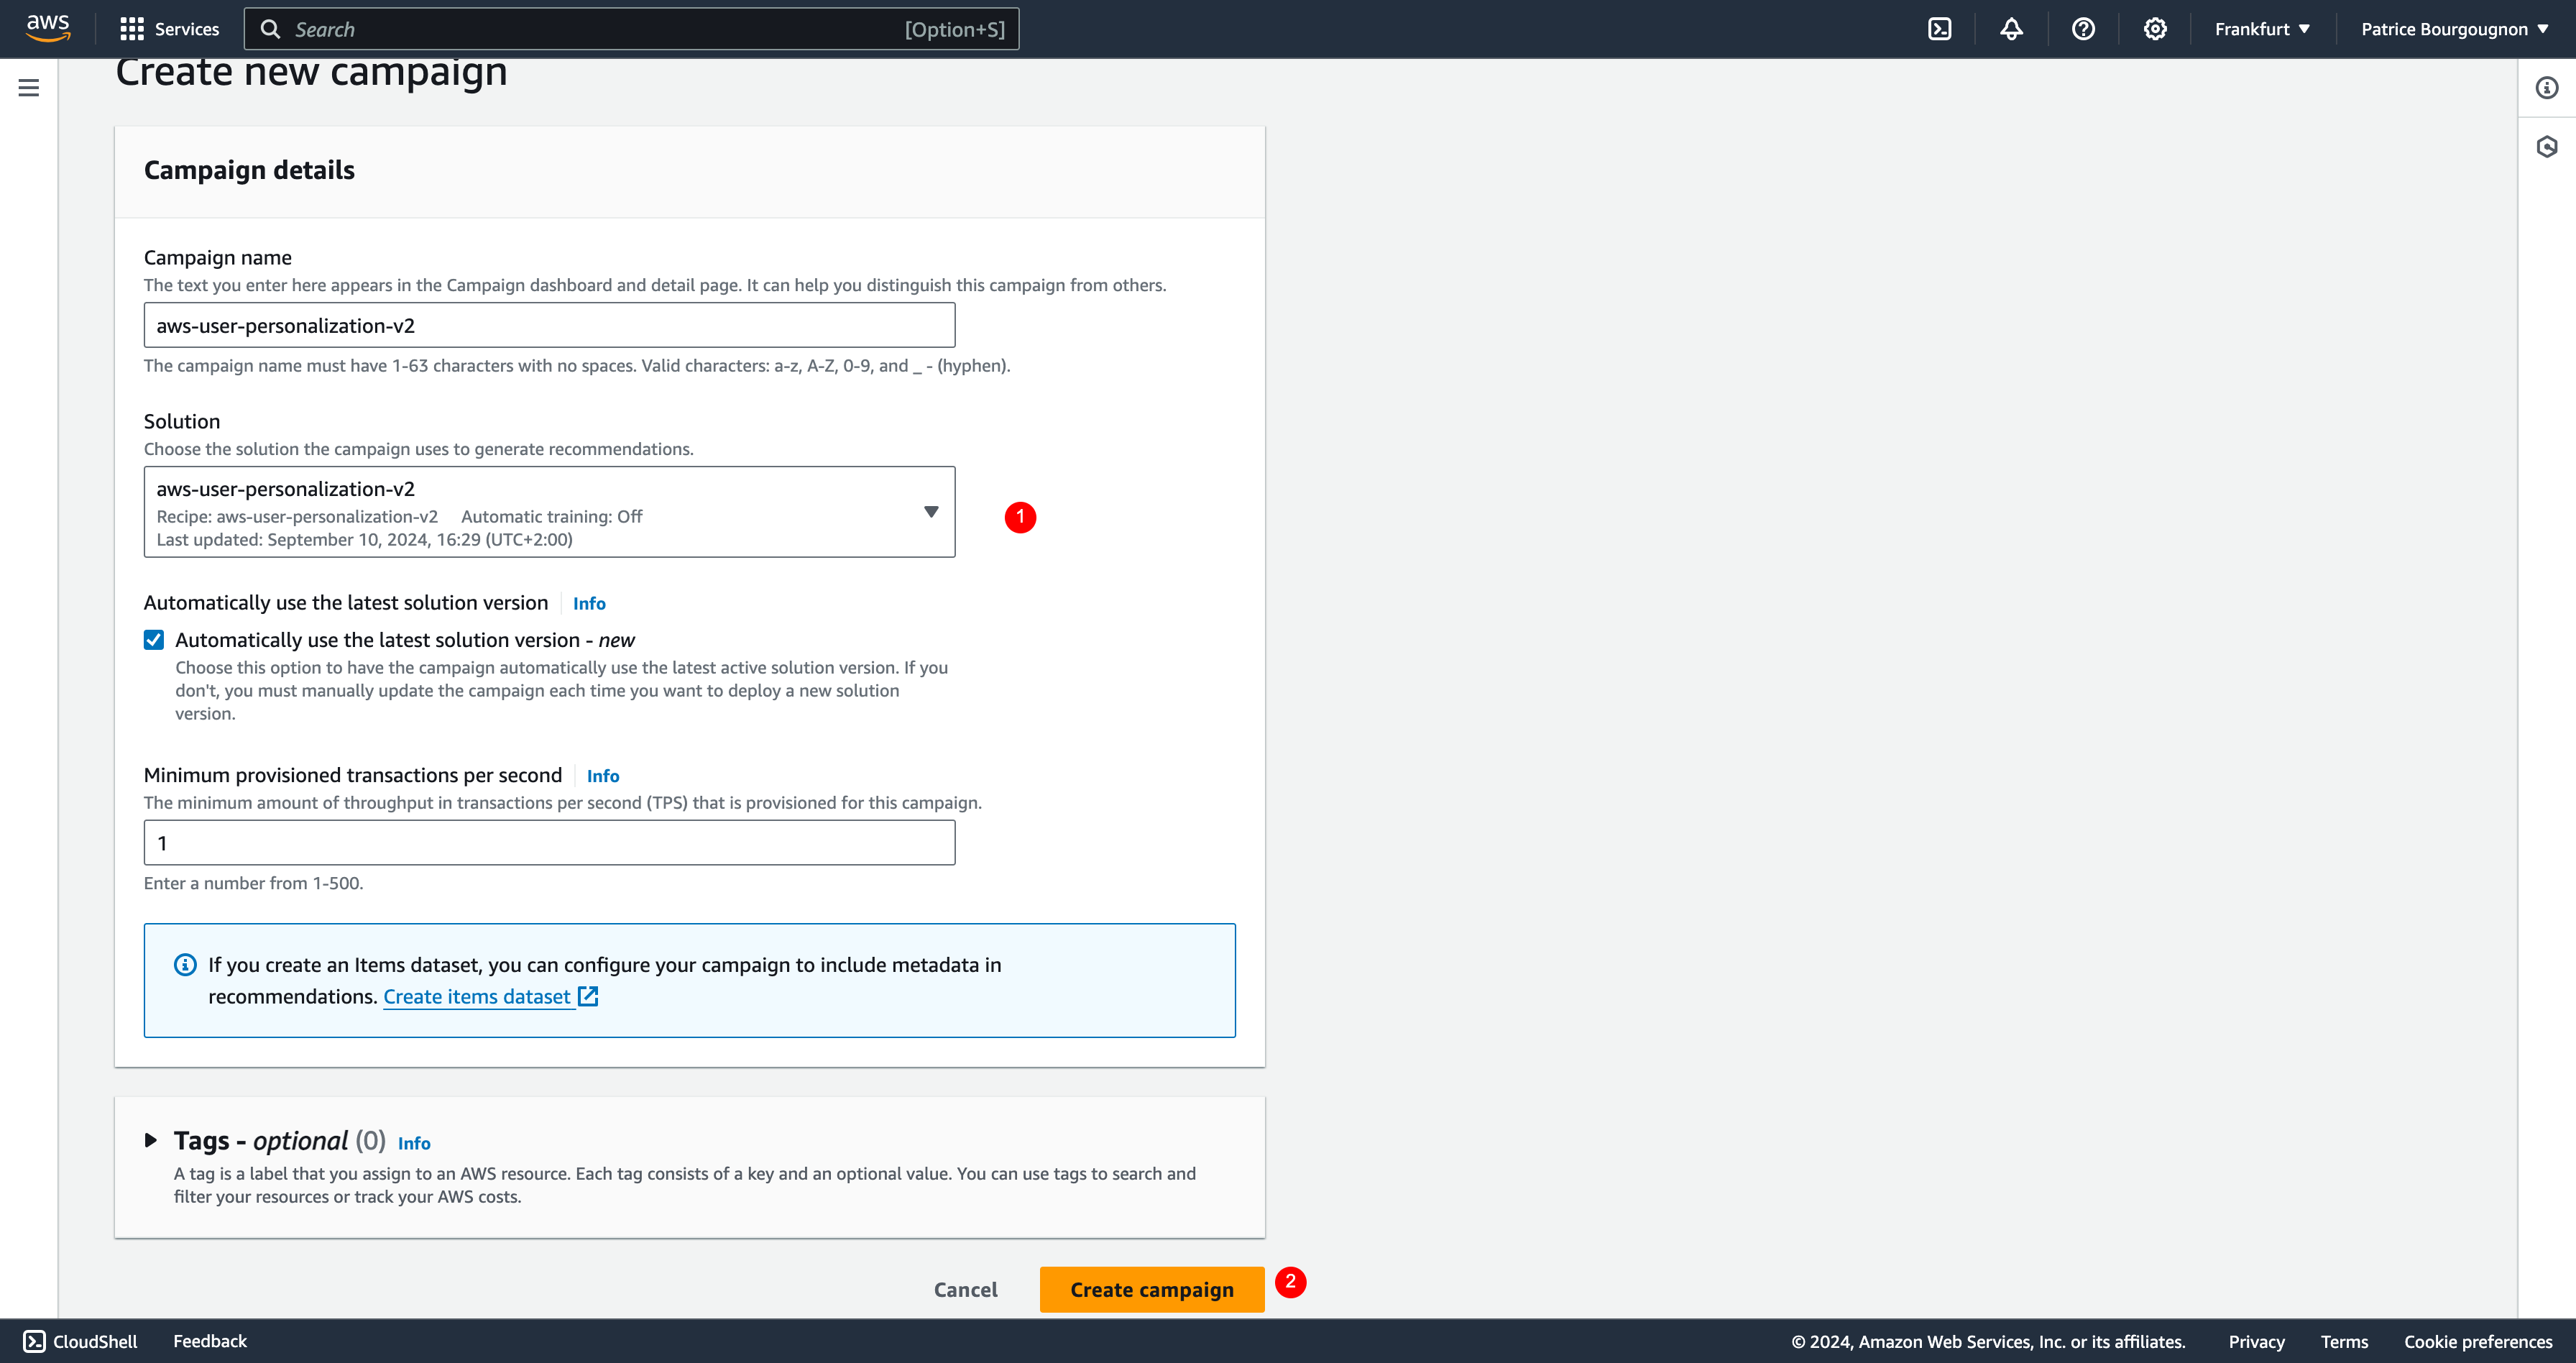This screenshot has height=1363, width=2576.
Task: Click the external link icon after Create items dataset
Action: click(588, 996)
